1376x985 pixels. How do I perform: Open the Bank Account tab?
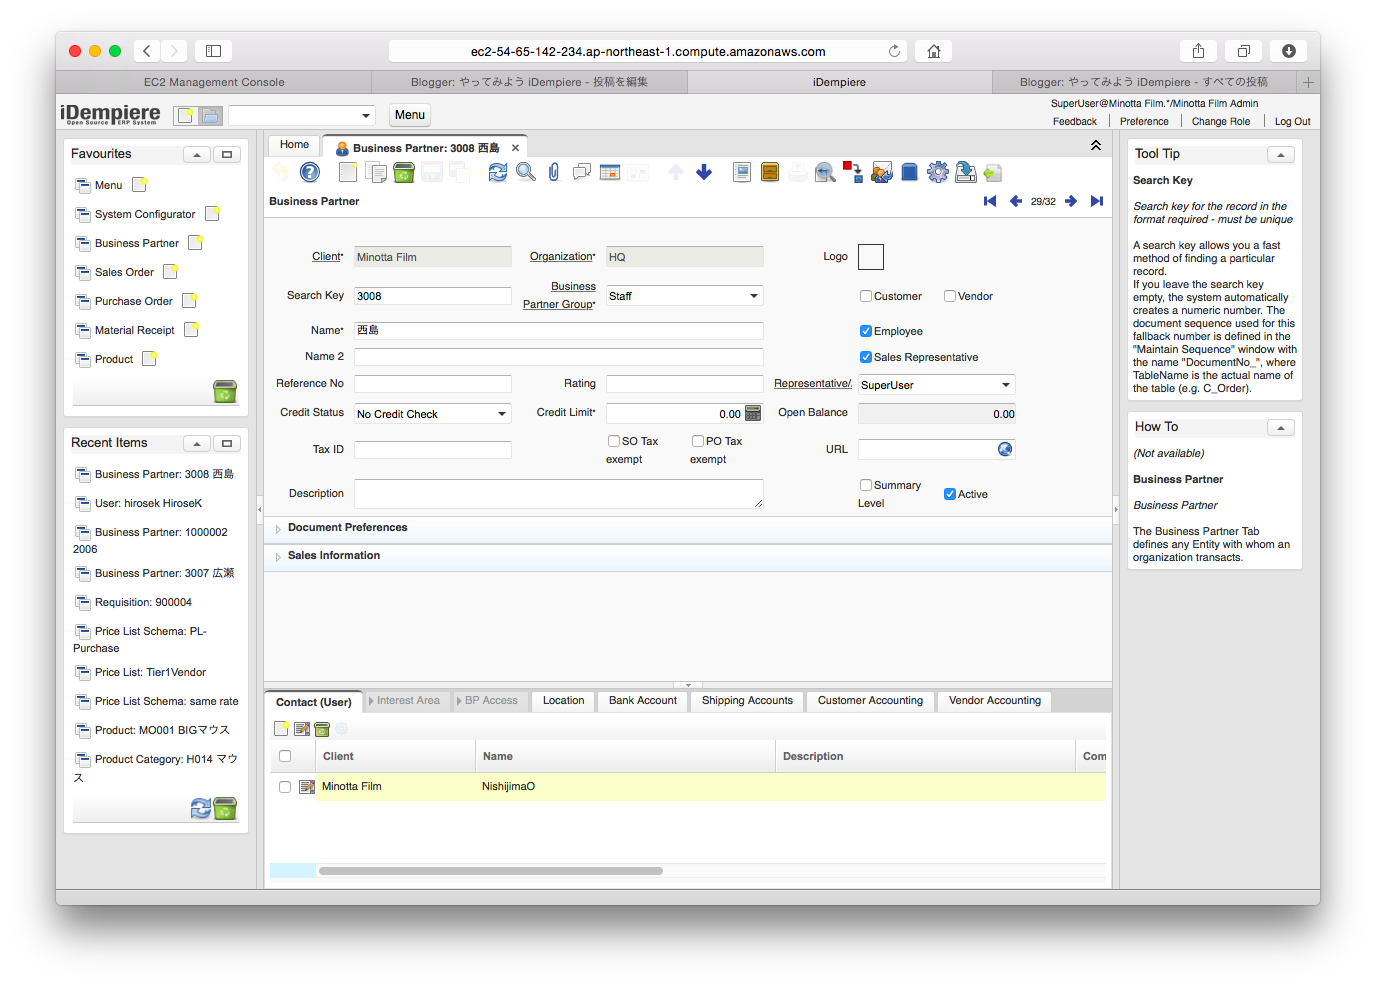click(x=643, y=701)
